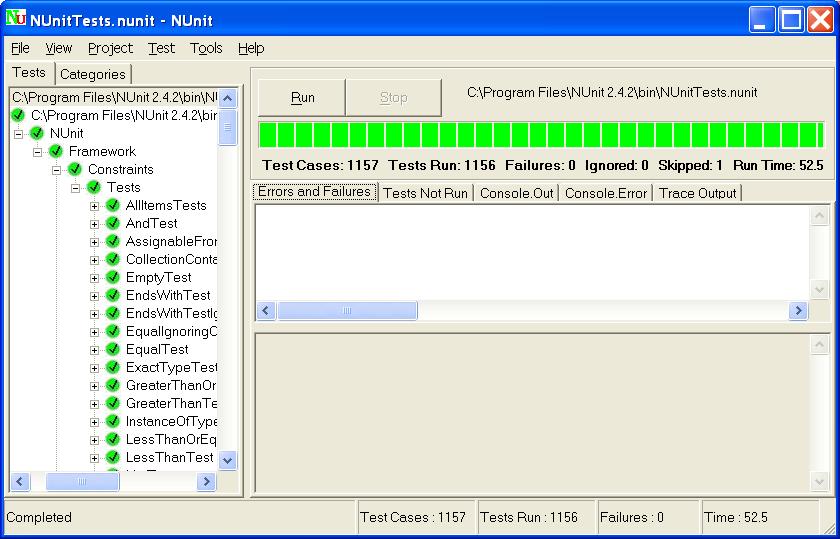Click tree panel scroll right arrow

click(x=206, y=481)
